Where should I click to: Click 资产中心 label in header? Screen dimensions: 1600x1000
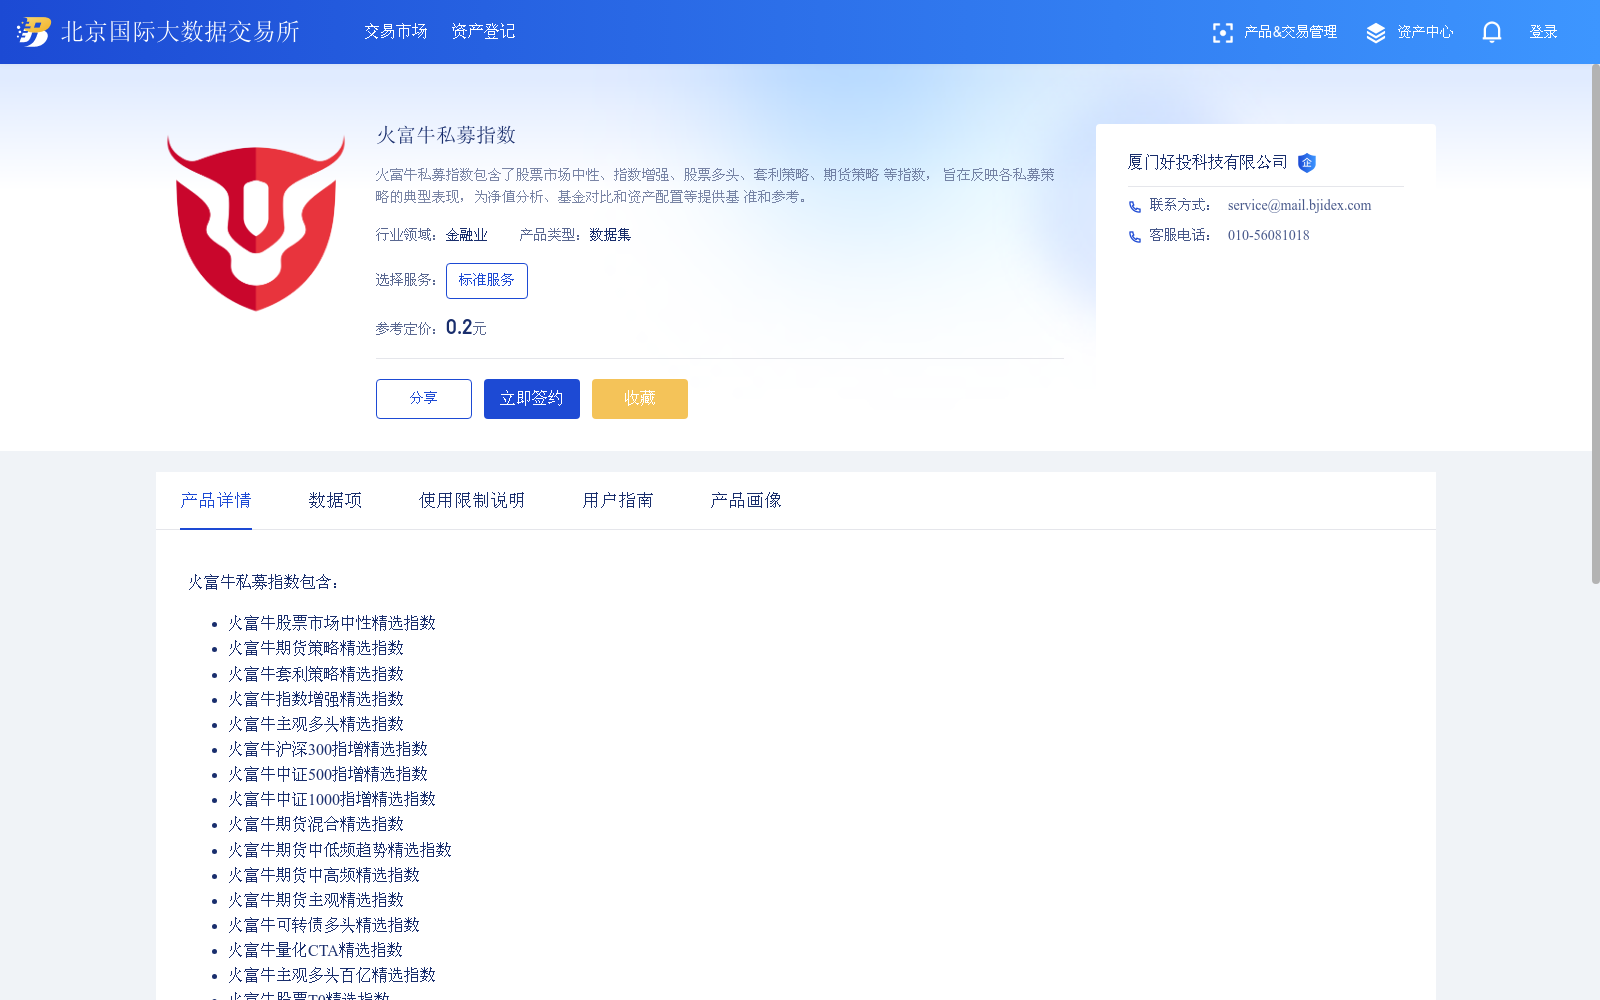1425,32
